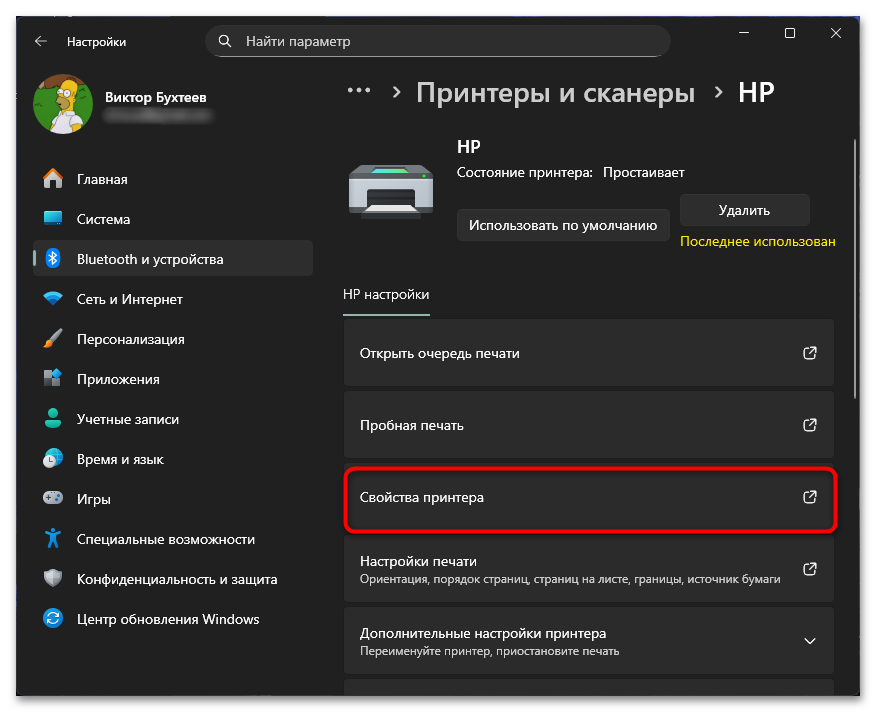Maximize the Settings window
This screenshot has width=876, height=712.
789,33
